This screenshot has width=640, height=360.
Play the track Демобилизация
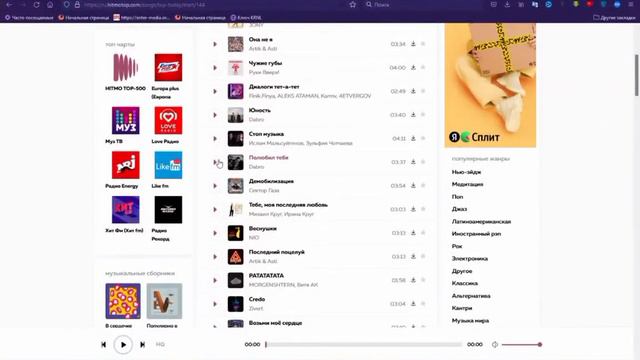215,186
